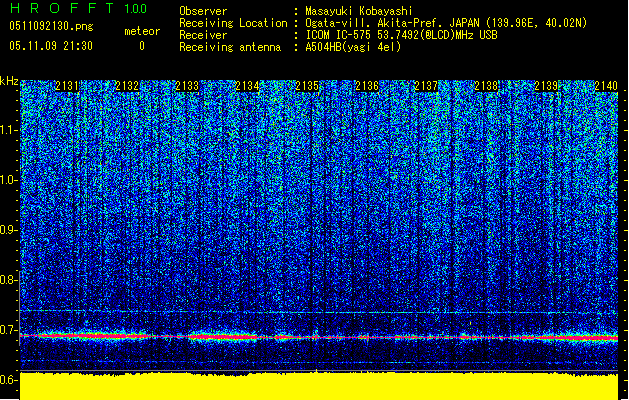Click the timestamp 05.11.09 21:30
The image size is (629, 400).
51,46
